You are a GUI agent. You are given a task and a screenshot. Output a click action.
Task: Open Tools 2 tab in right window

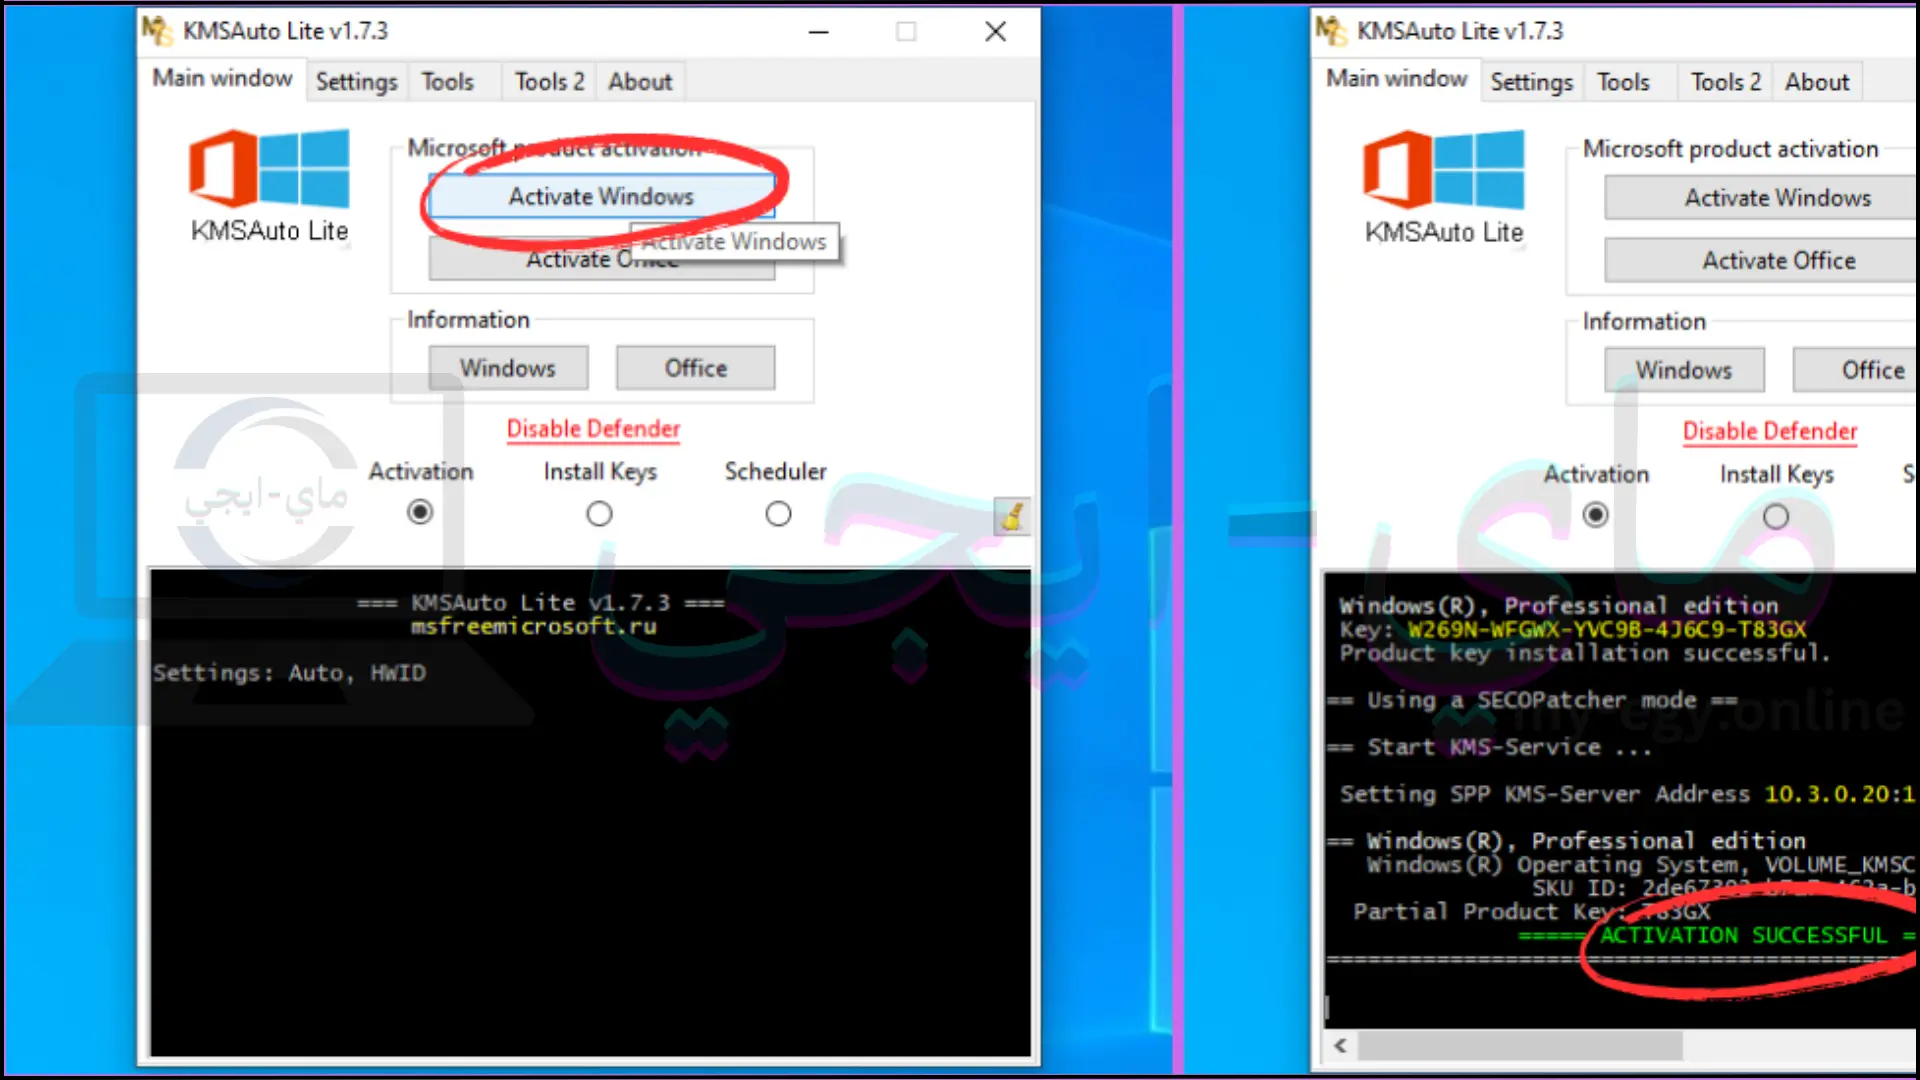coord(1725,82)
